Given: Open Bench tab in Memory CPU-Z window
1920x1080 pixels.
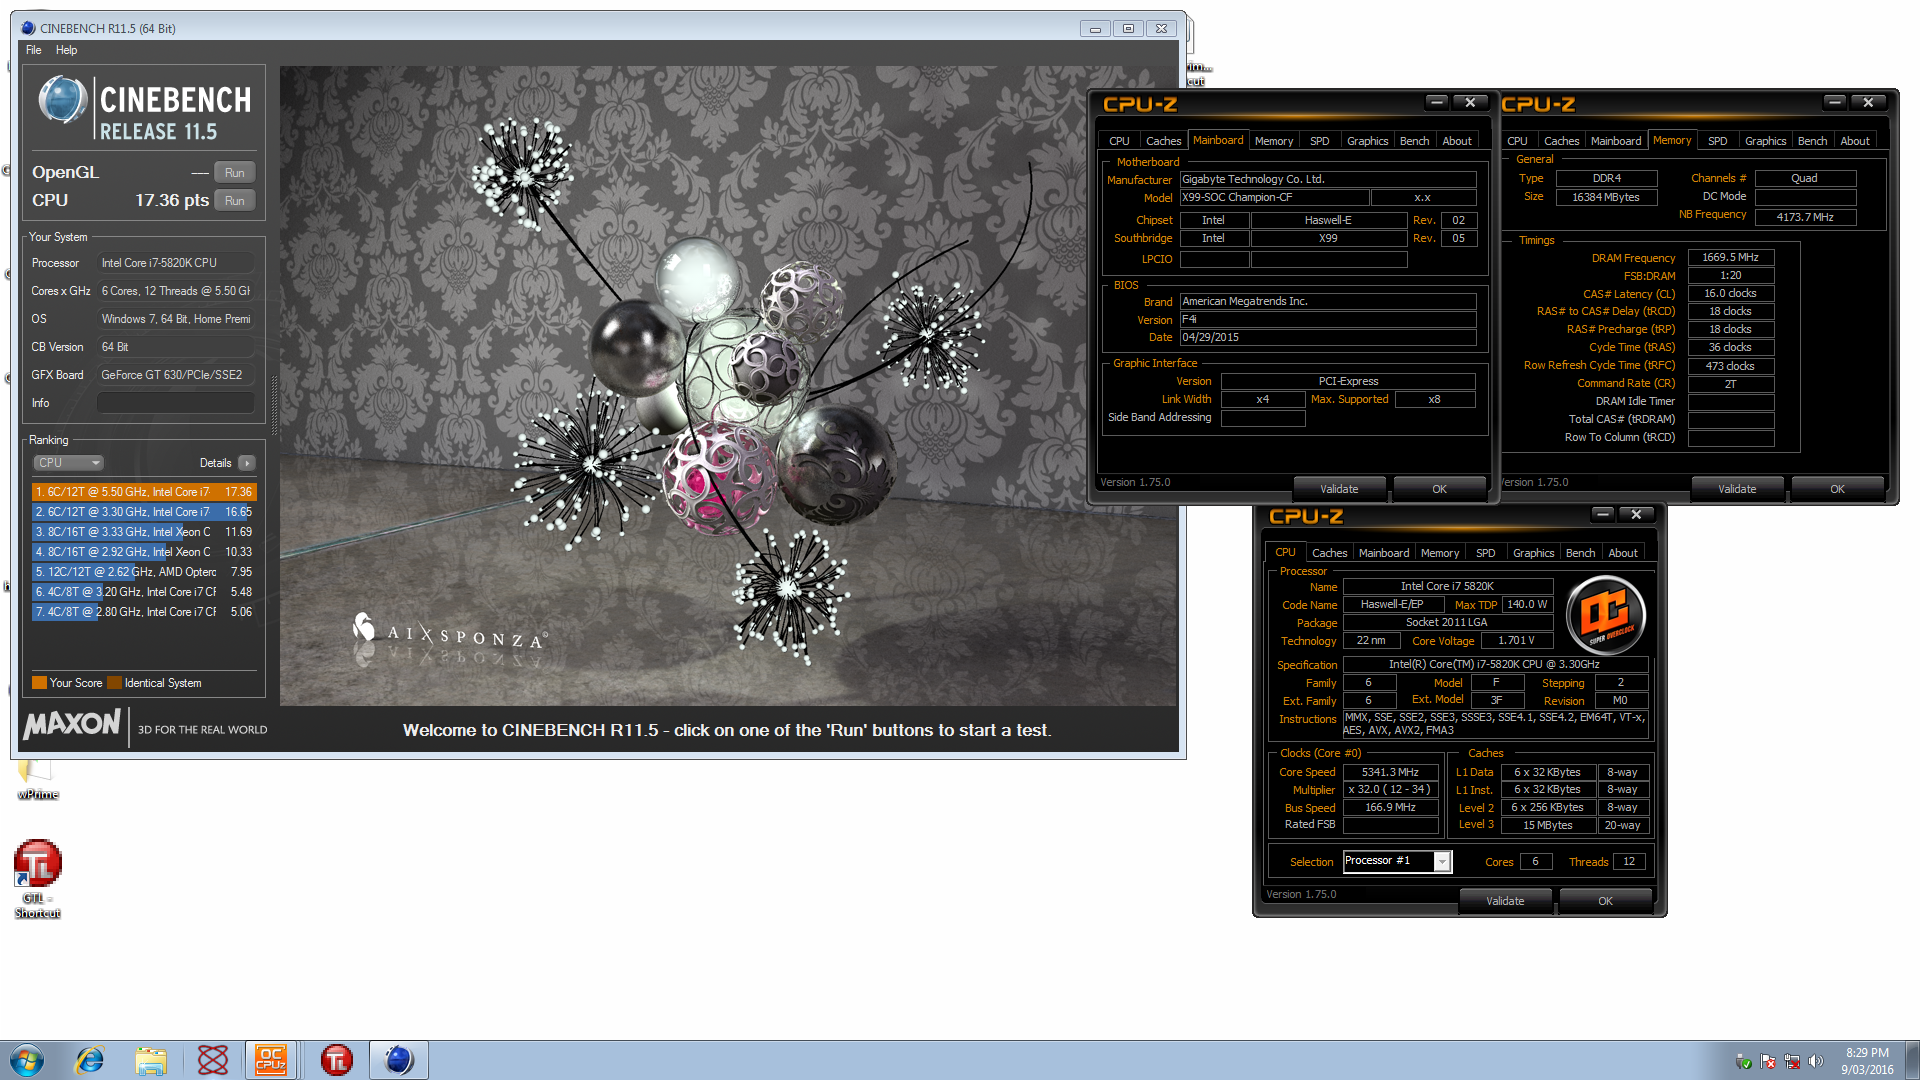Looking at the screenshot, I should tap(1812, 141).
